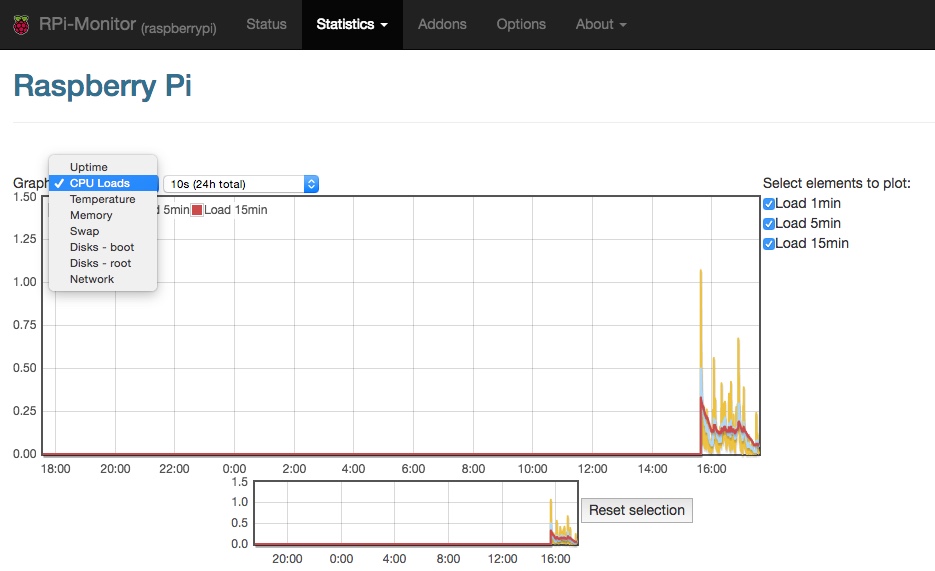The image size is (935, 571).
Task: Expand the Statistics dropdown menu
Action: [352, 24]
